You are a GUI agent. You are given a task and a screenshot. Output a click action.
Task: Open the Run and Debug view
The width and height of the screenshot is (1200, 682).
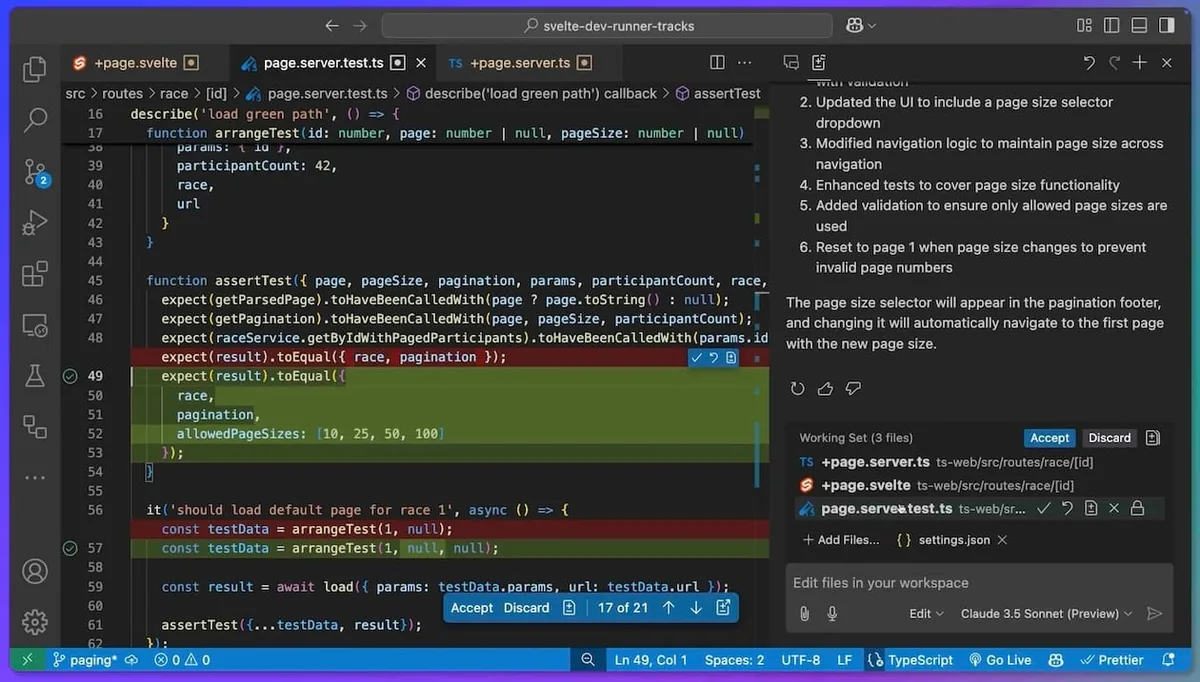click(35, 222)
